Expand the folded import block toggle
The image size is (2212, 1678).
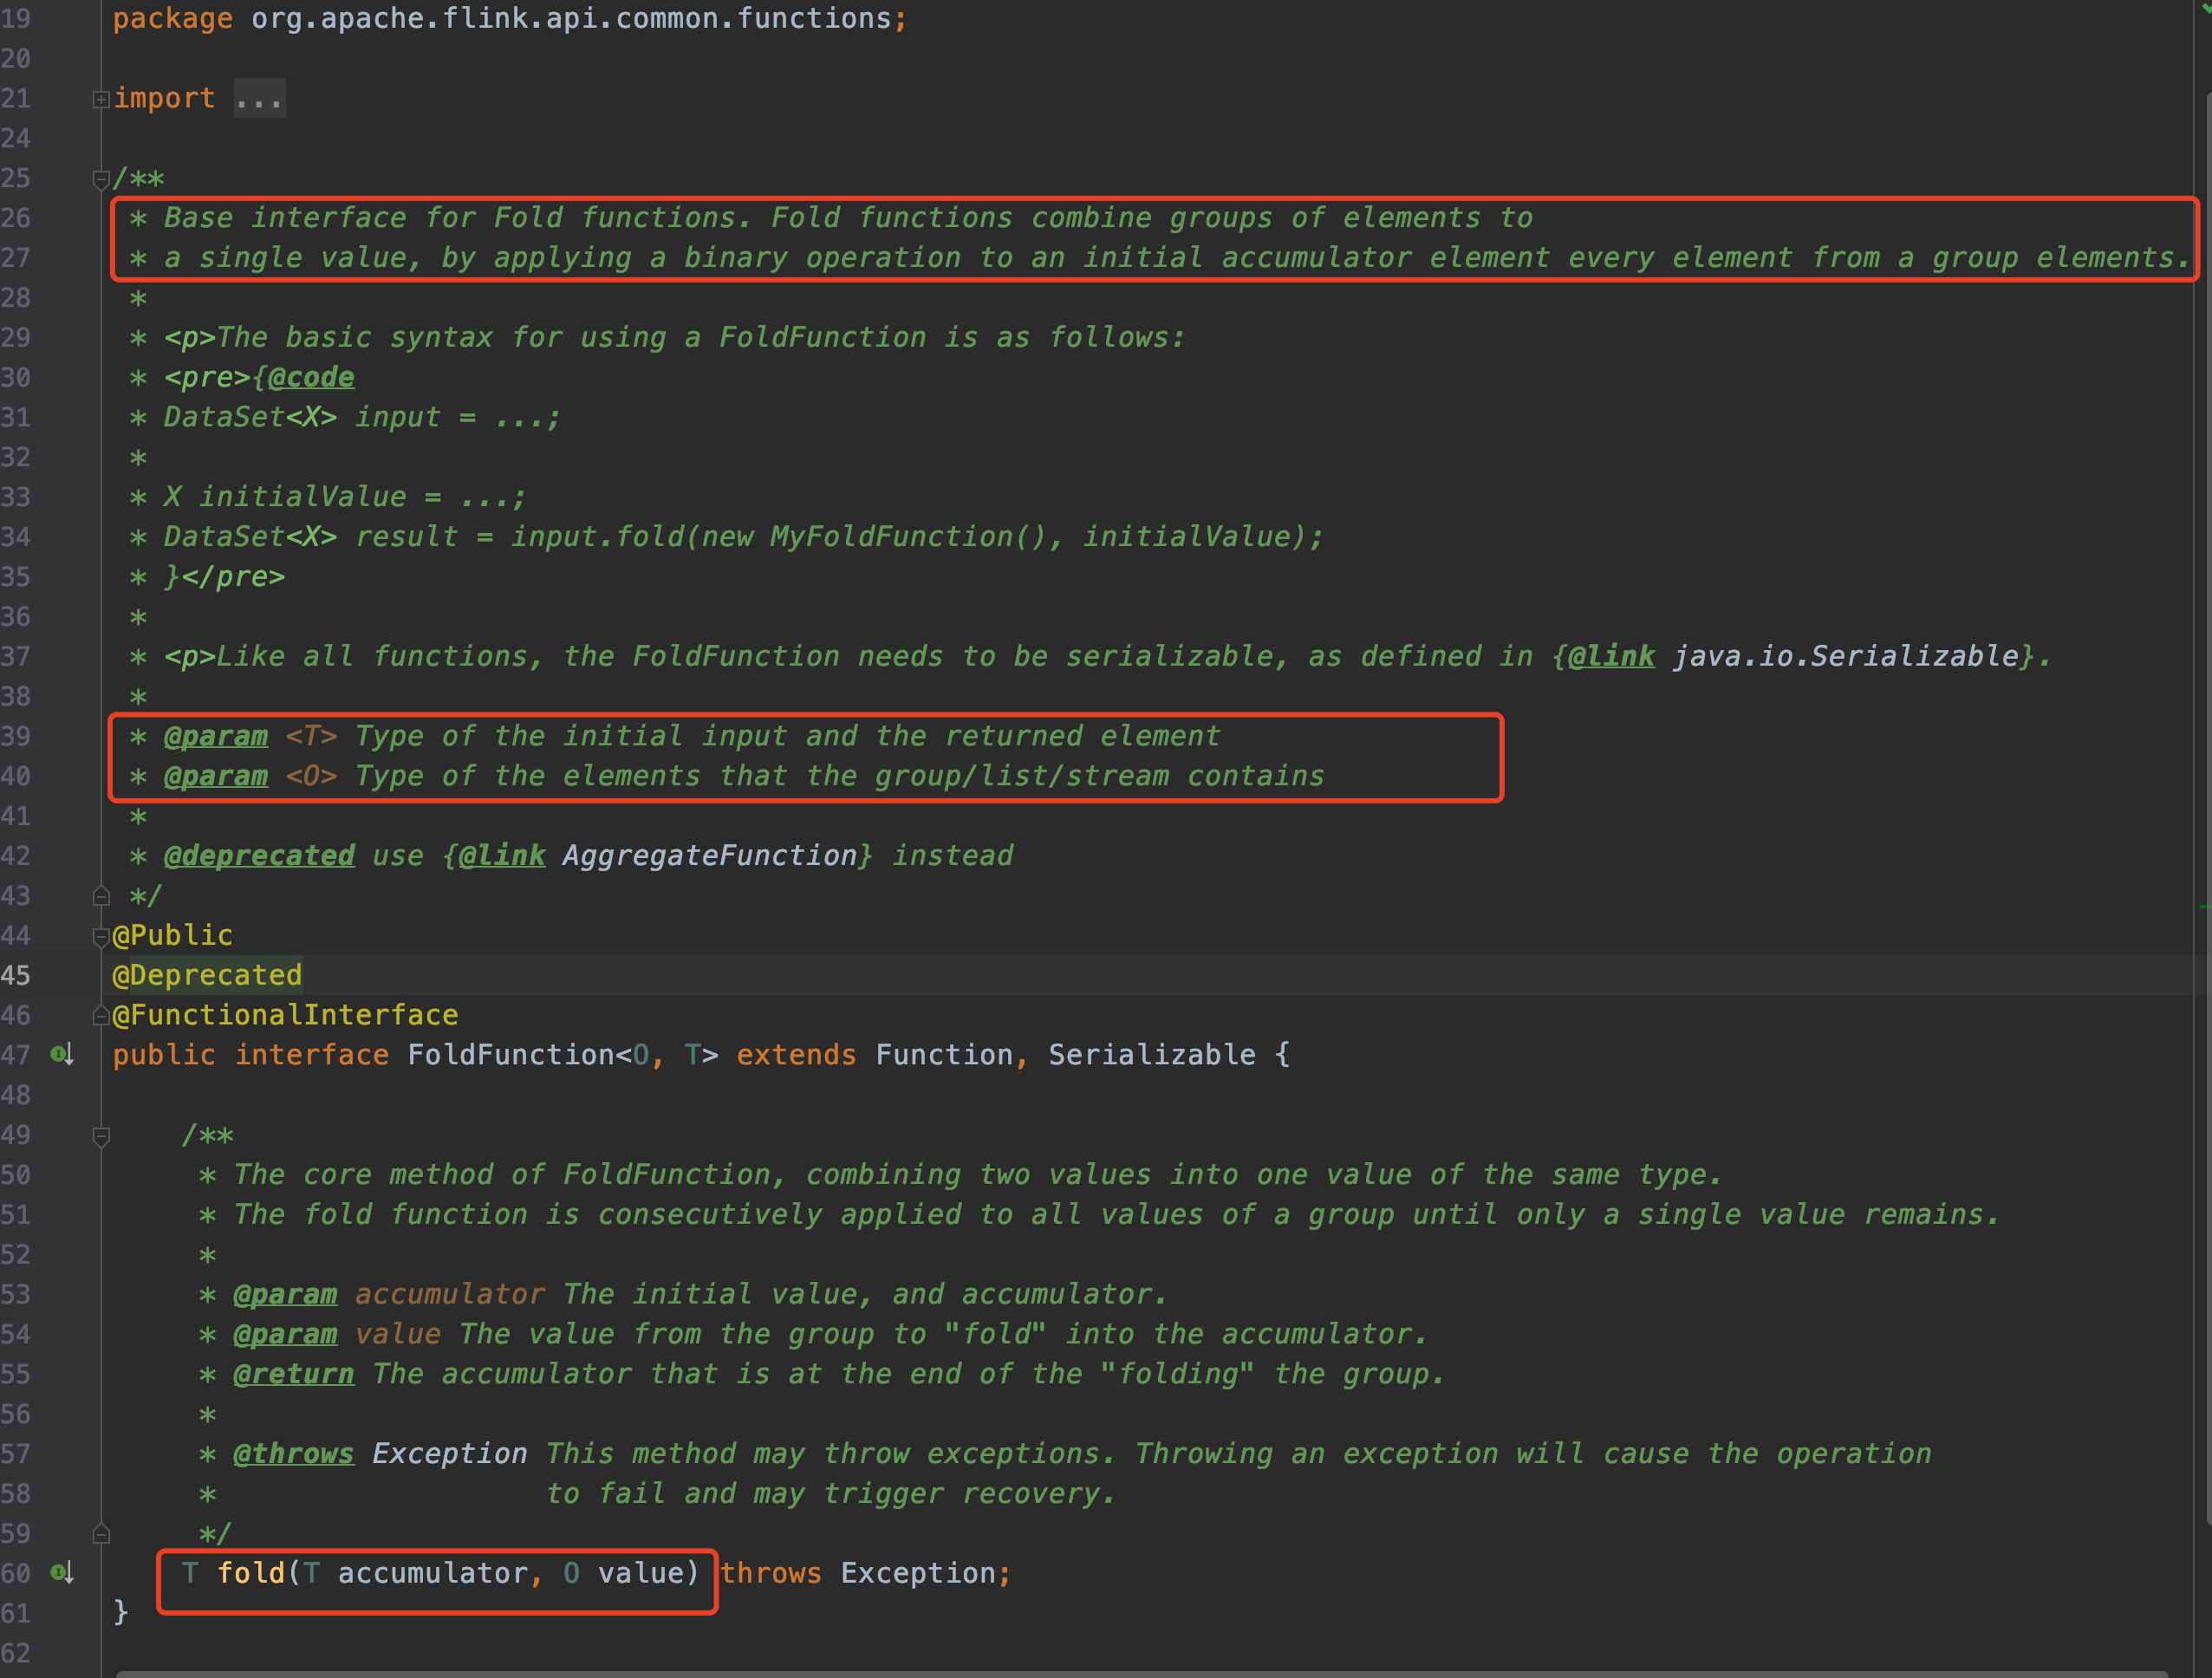pyautogui.click(x=101, y=99)
